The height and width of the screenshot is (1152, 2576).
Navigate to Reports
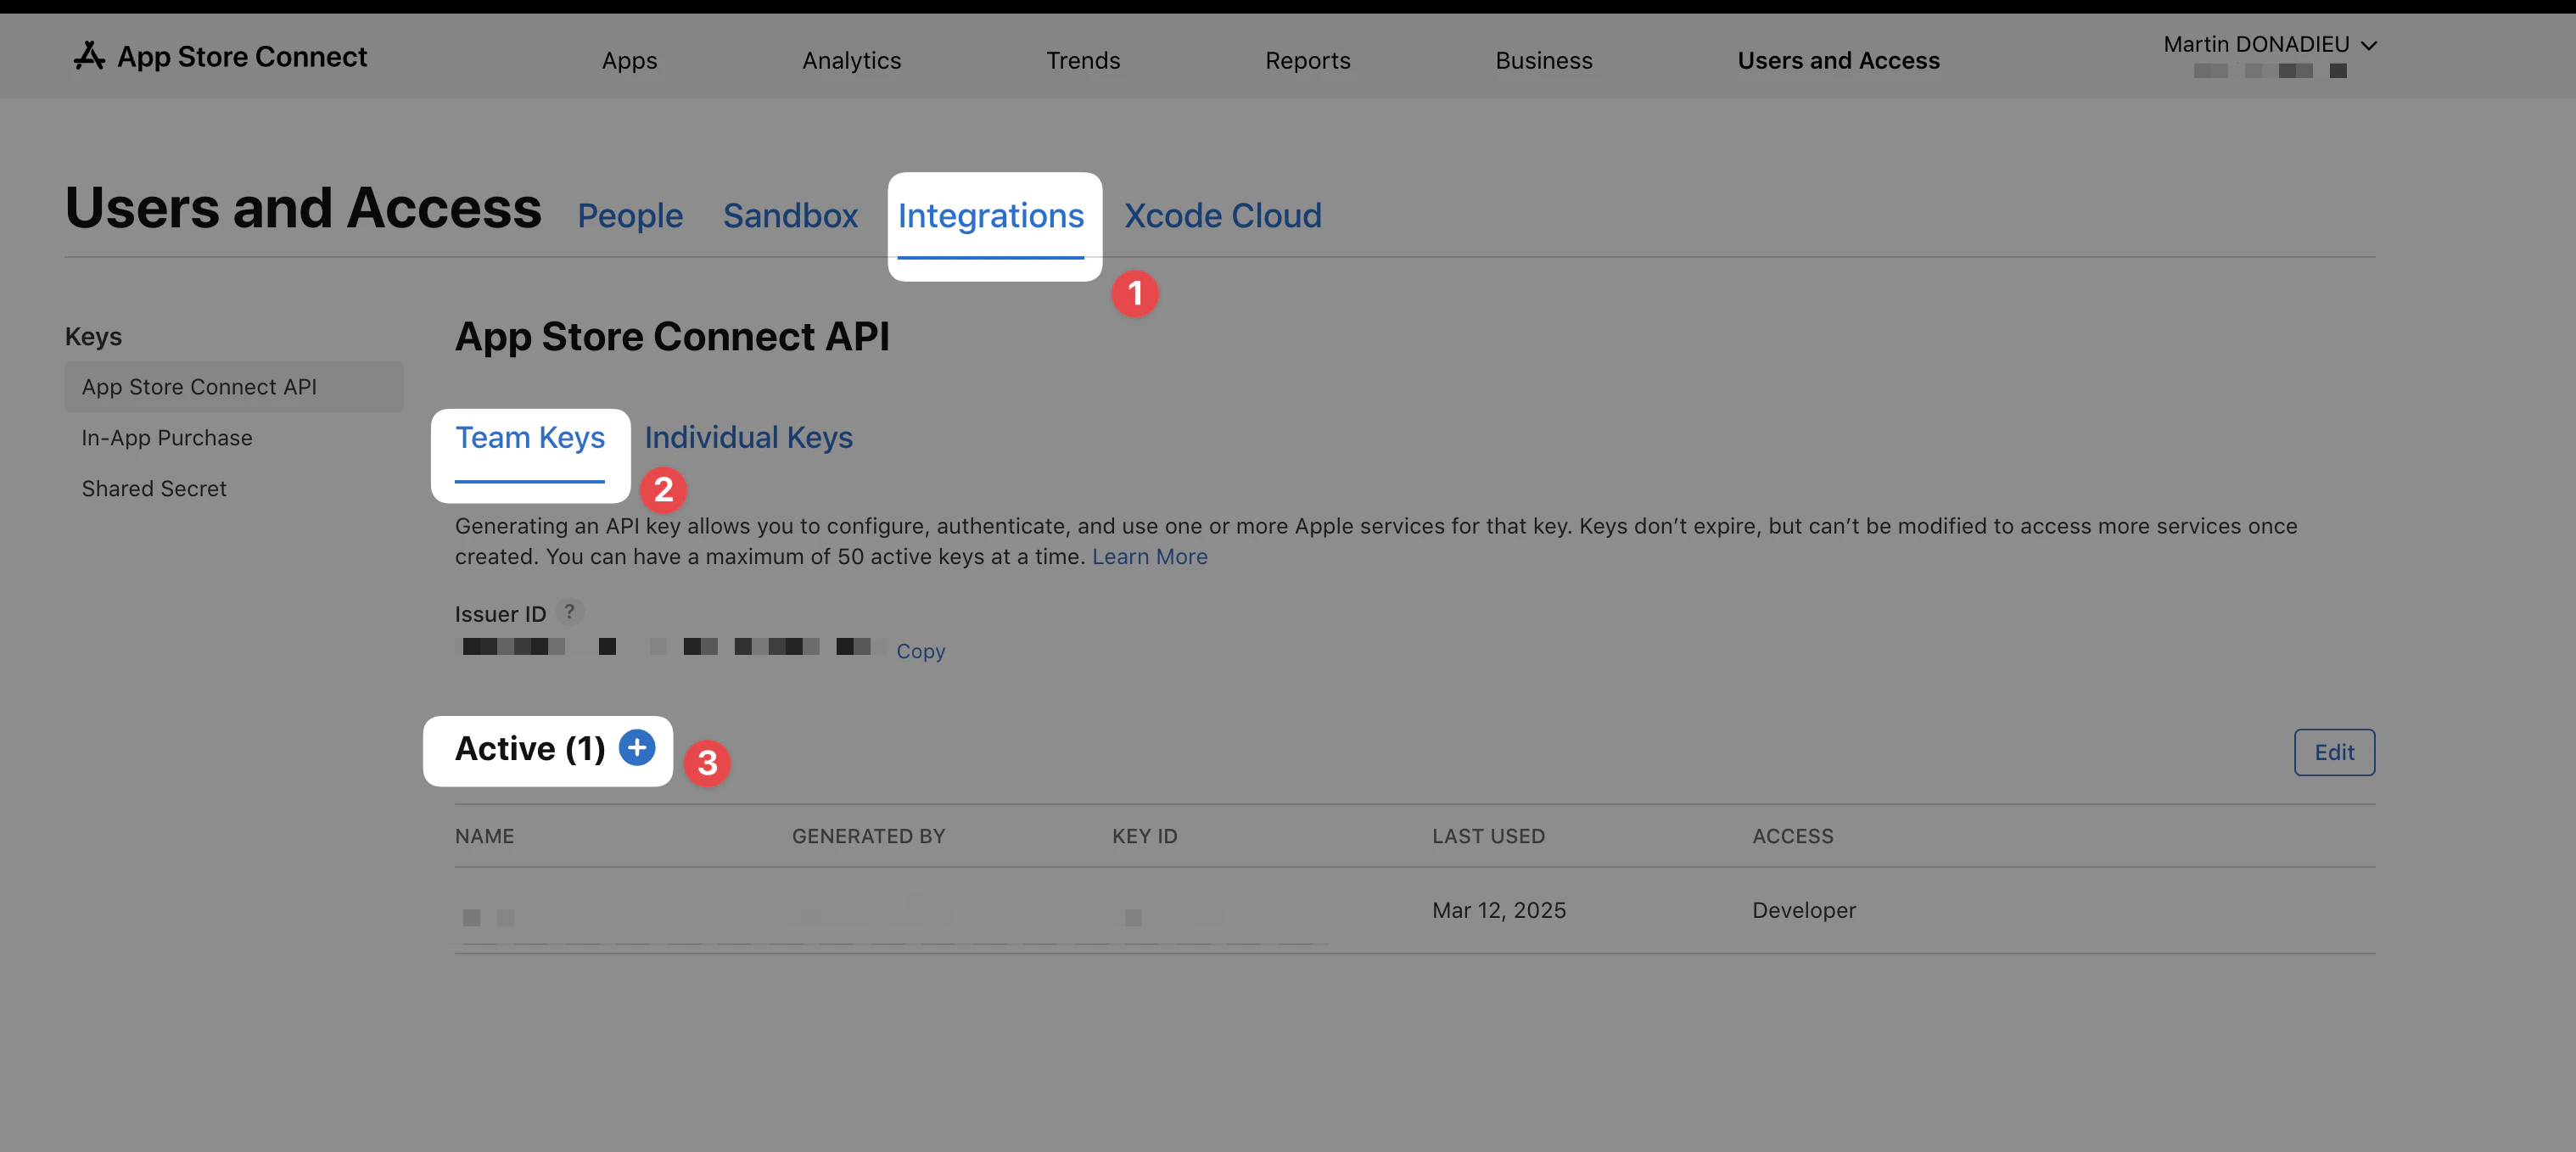(1307, 61)
